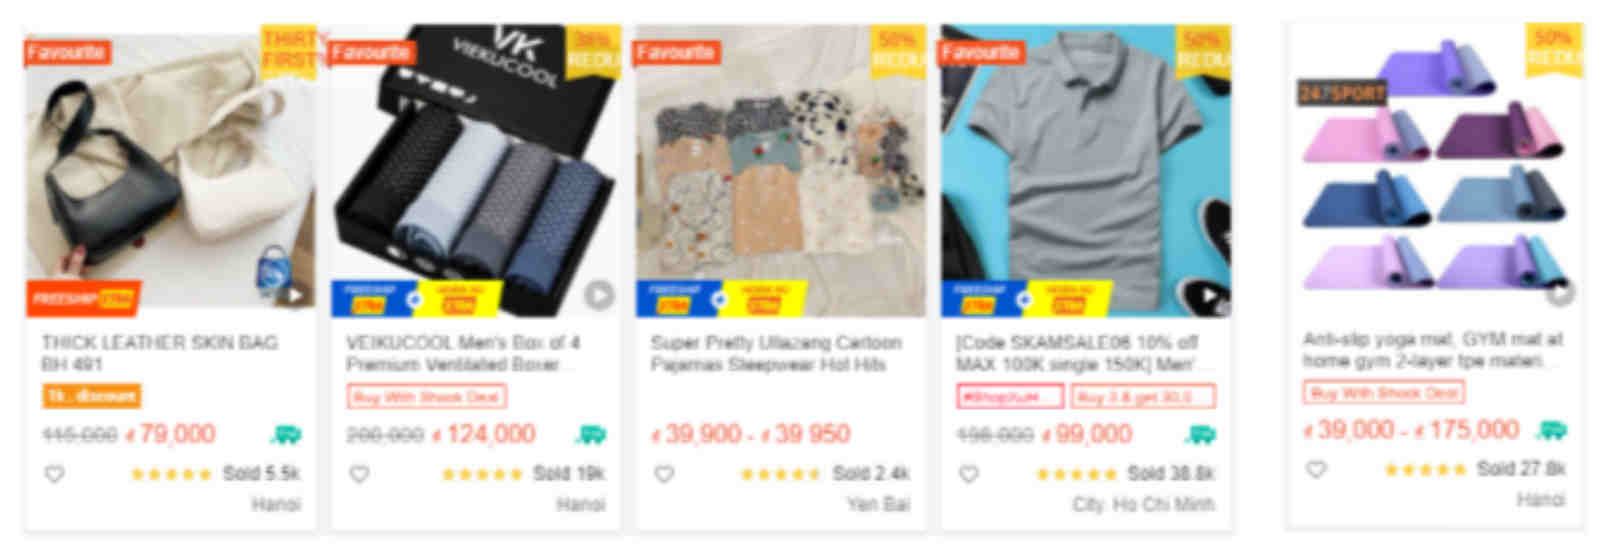Click FREESHIP banner on leather bag image

click(x=84, y=298)
